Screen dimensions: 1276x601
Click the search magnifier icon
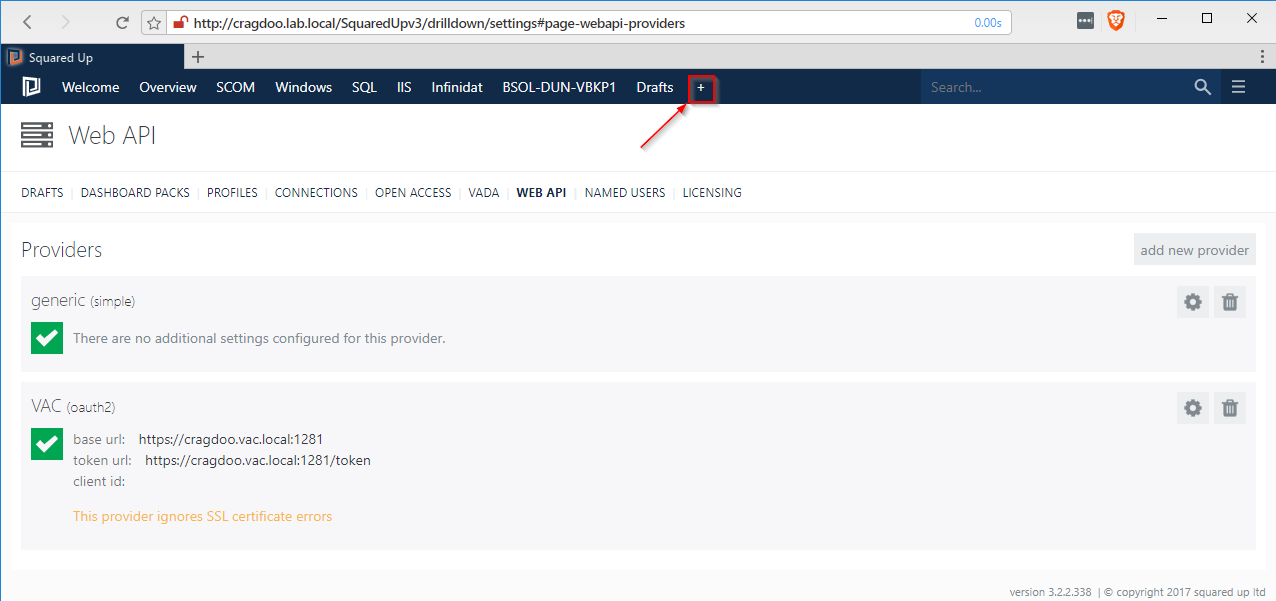pos(1203,87)
